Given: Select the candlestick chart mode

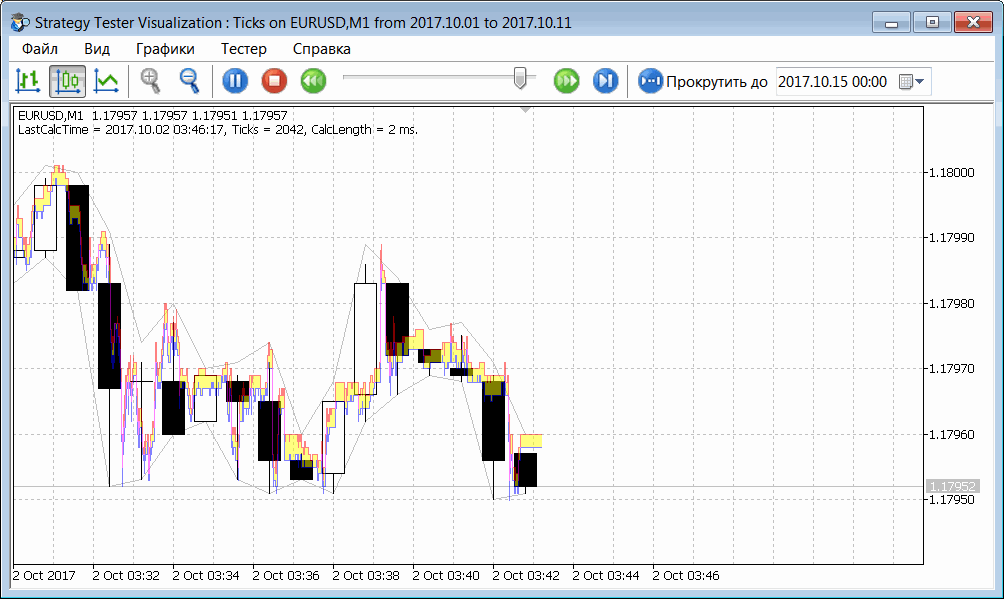Looking at the screenshot, I should pos(67,81).
